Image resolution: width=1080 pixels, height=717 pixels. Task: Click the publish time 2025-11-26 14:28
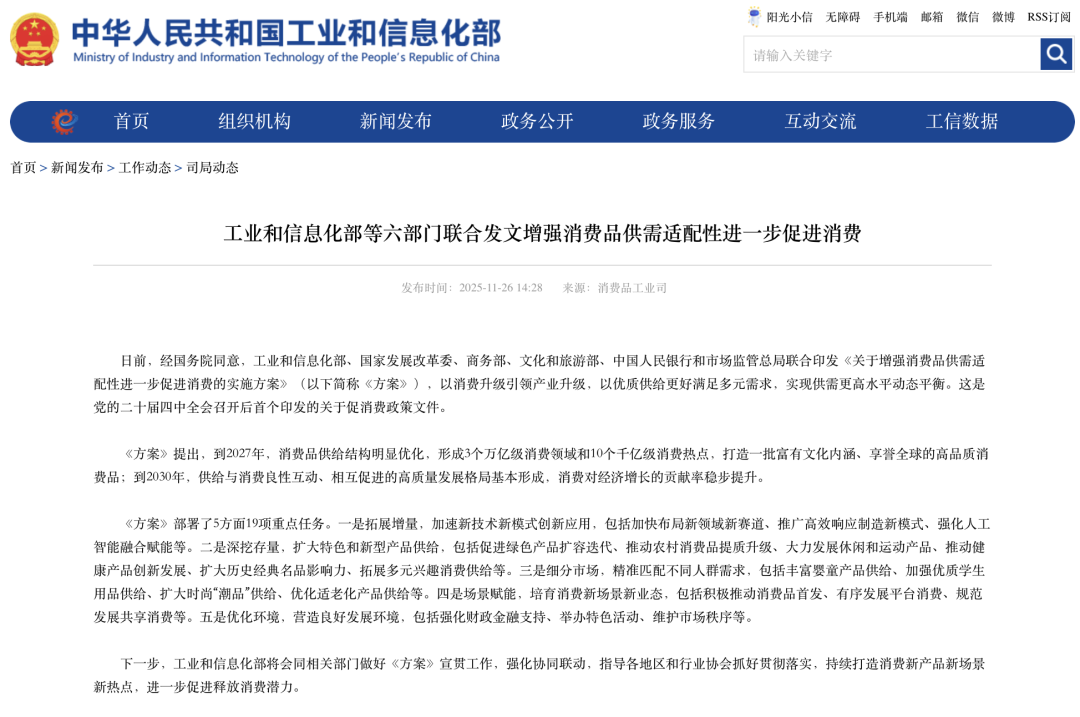tap(501, 288)
